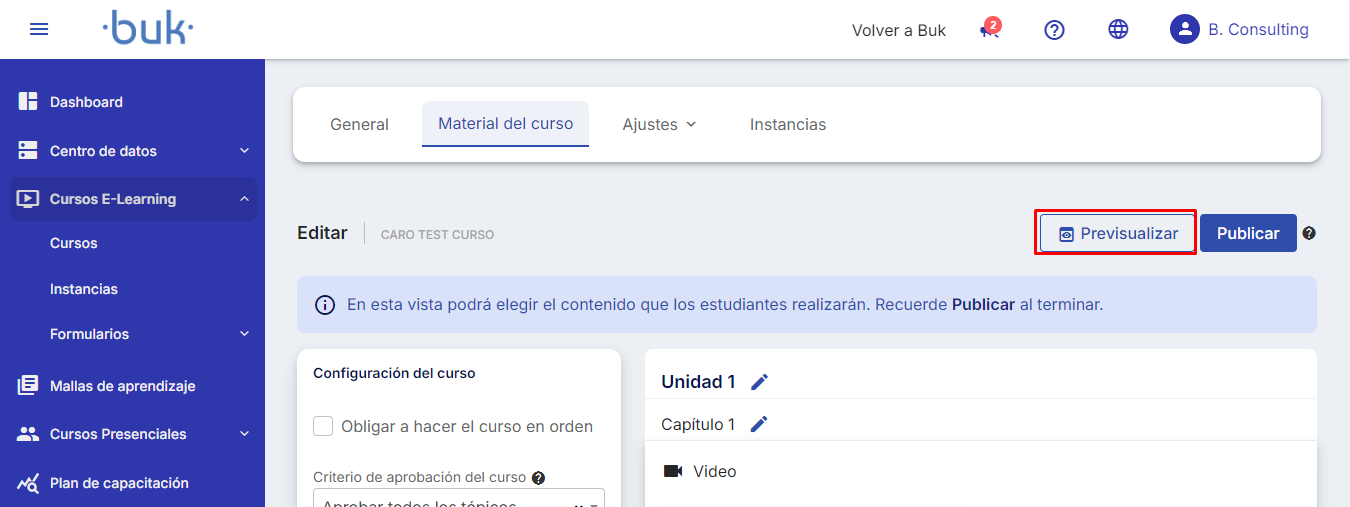Click the info icon in the blue banner
This screenshot has width=1350, height=507.
(x=325, y=305)
